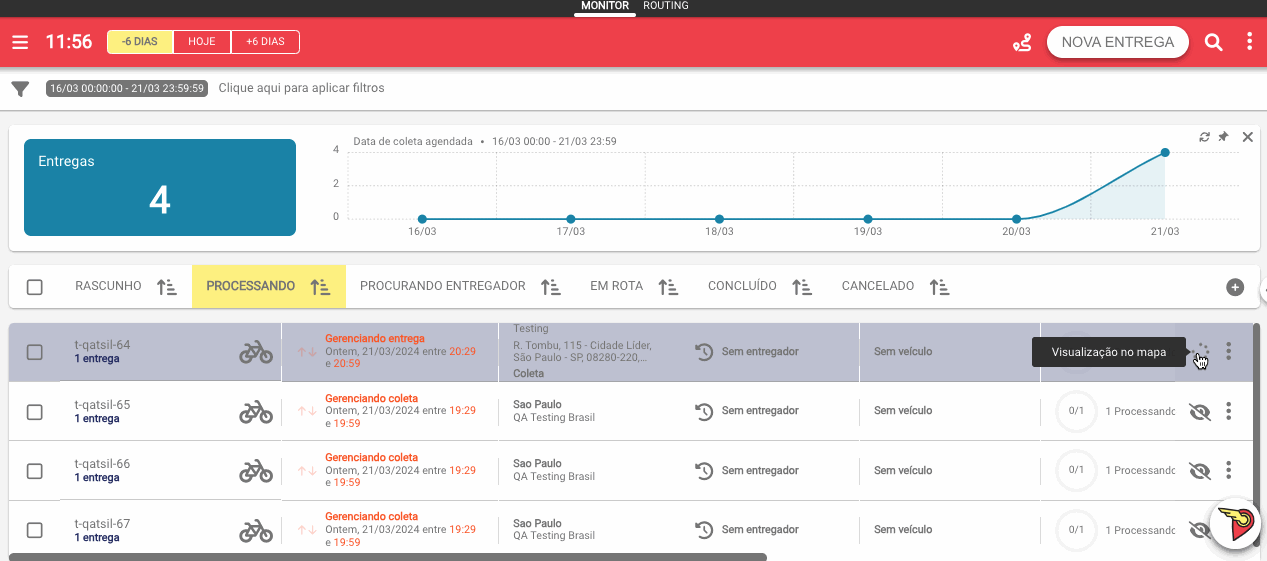Viewport: 1267px width, 561px height.
Task: Check the box for t-qatsil-65
Action: point(35,412)
